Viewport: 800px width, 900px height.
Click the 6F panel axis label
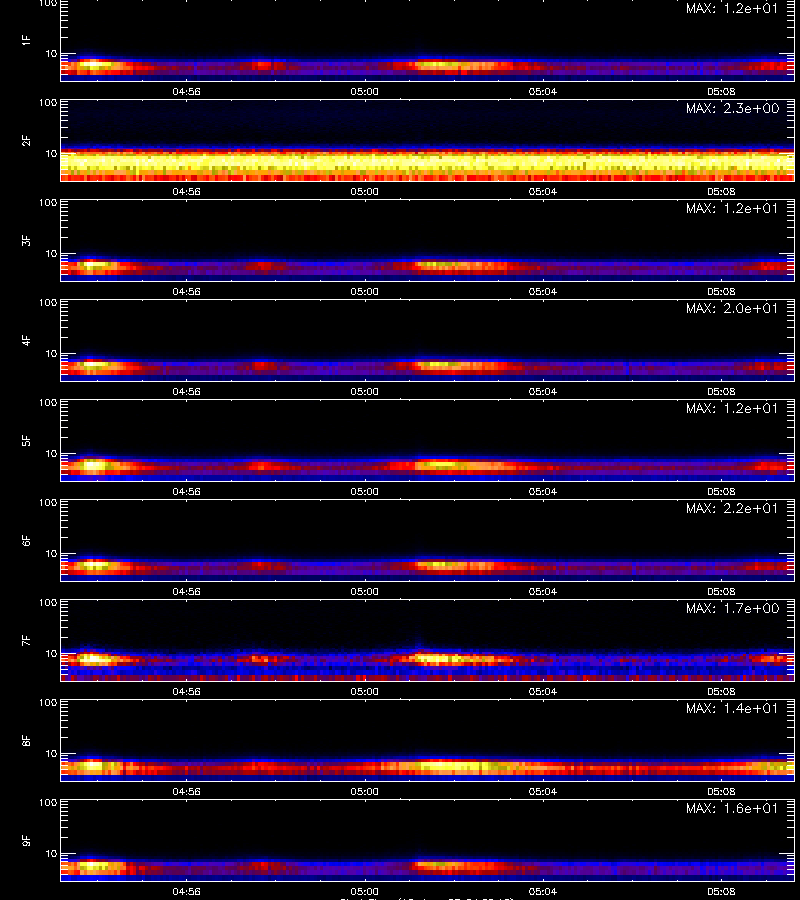(26, 540)
